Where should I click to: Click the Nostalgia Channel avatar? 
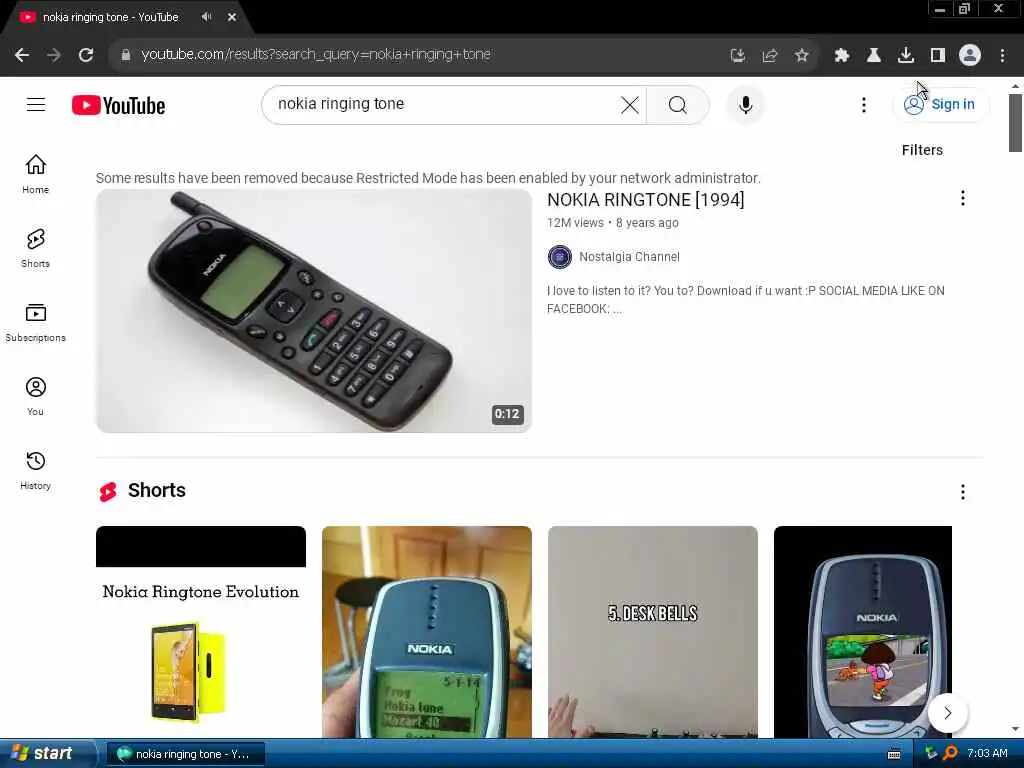[x=560, y=257]
